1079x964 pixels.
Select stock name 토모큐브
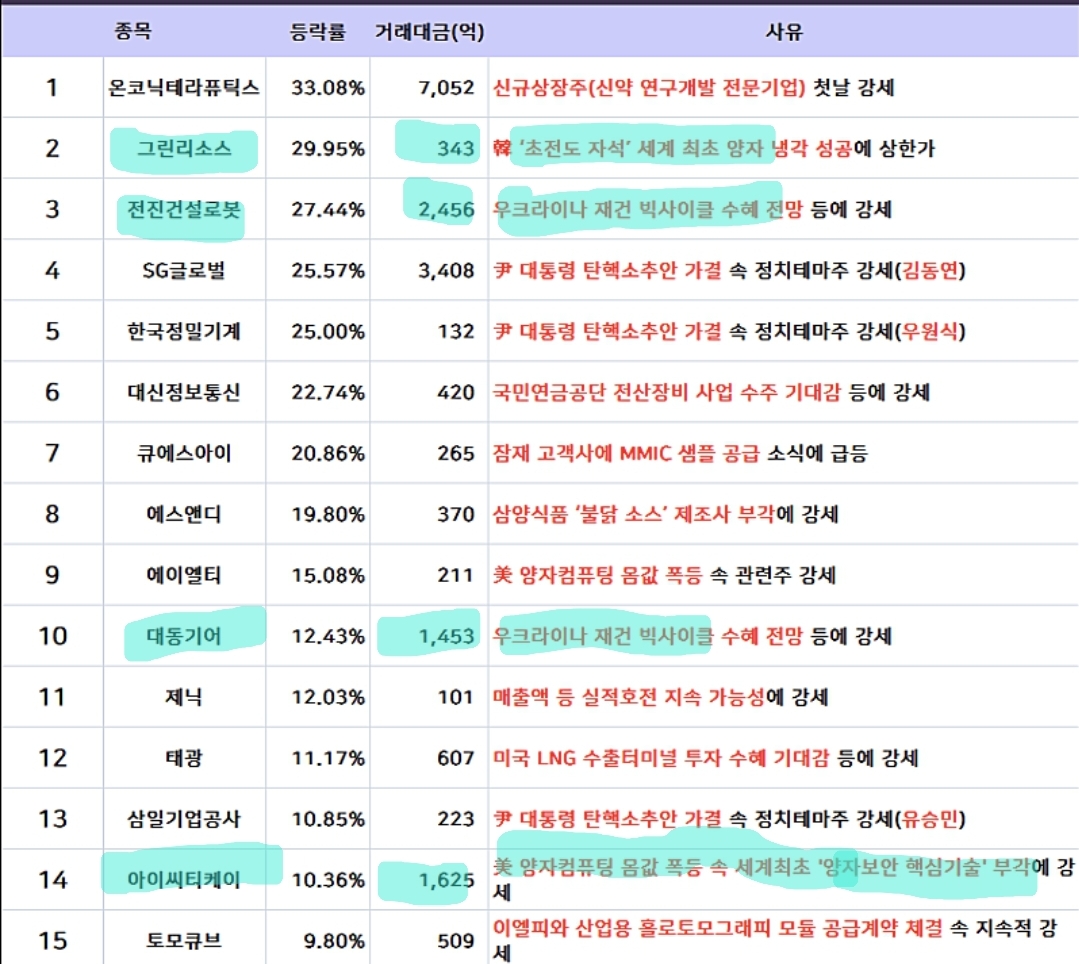pyautogui.click(x=184, y=941)
